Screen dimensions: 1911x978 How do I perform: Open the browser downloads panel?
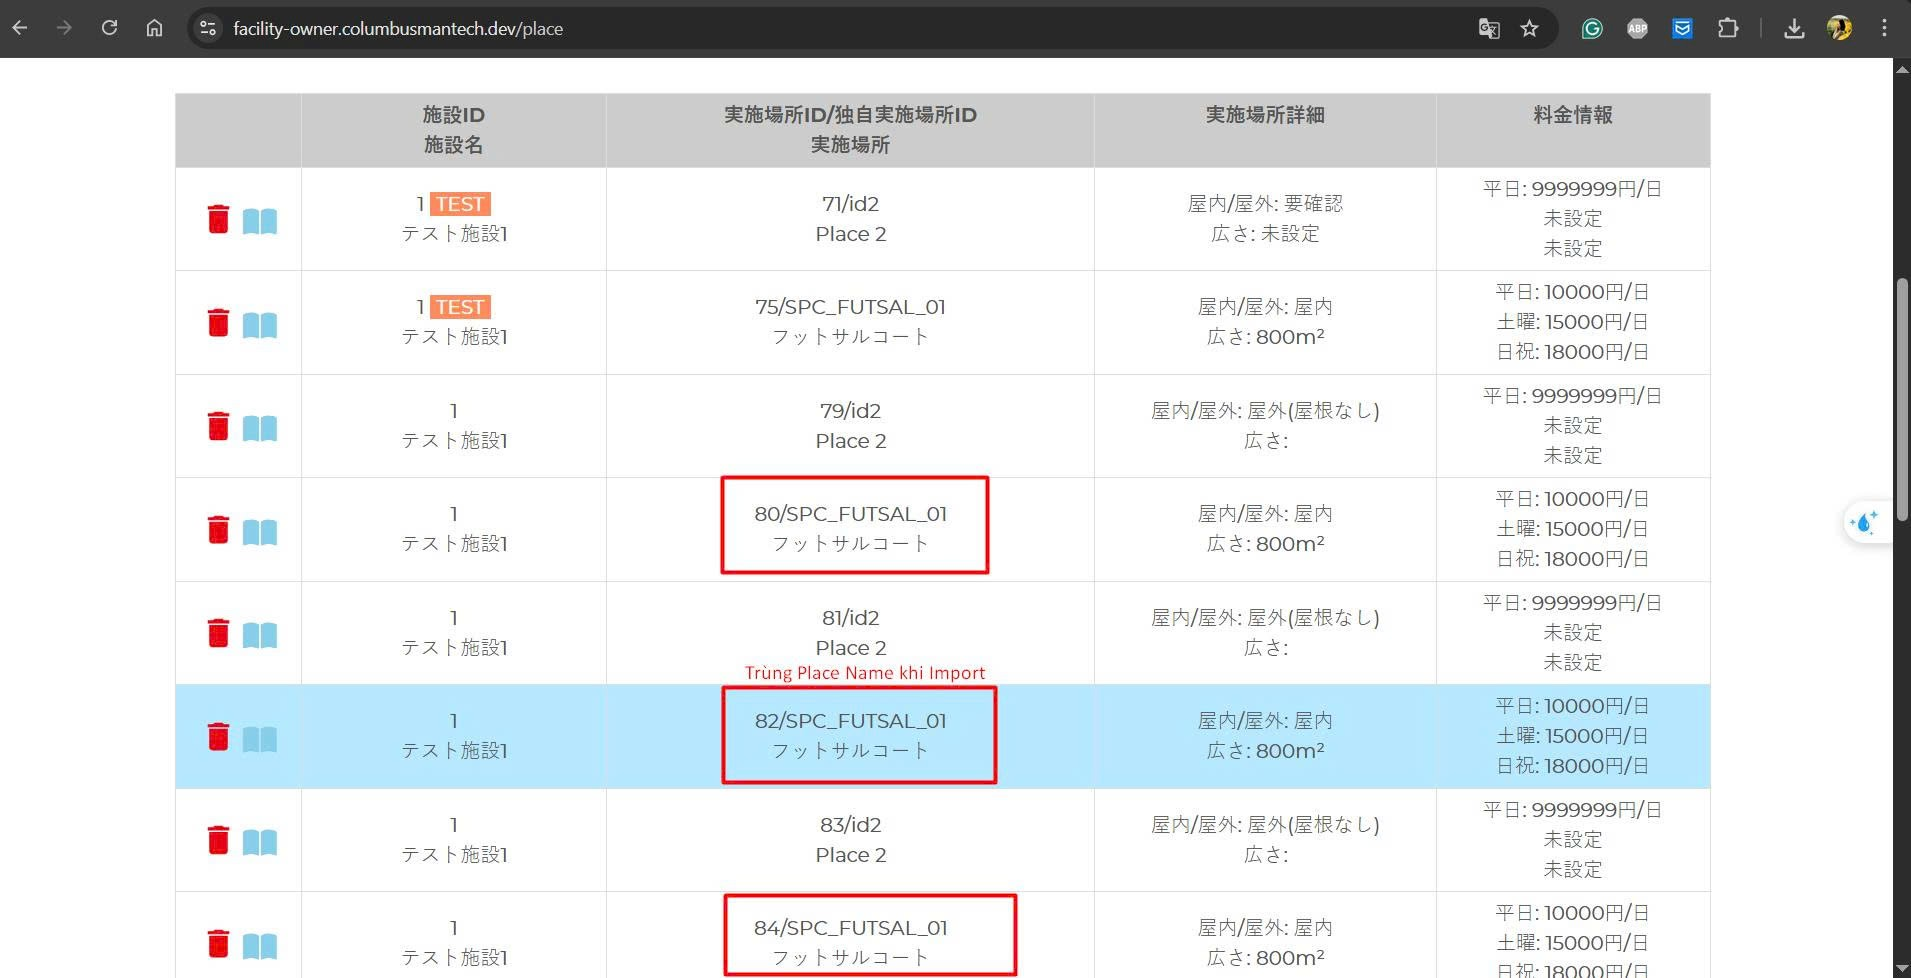pyautogui.click(x=1794, y=28)
